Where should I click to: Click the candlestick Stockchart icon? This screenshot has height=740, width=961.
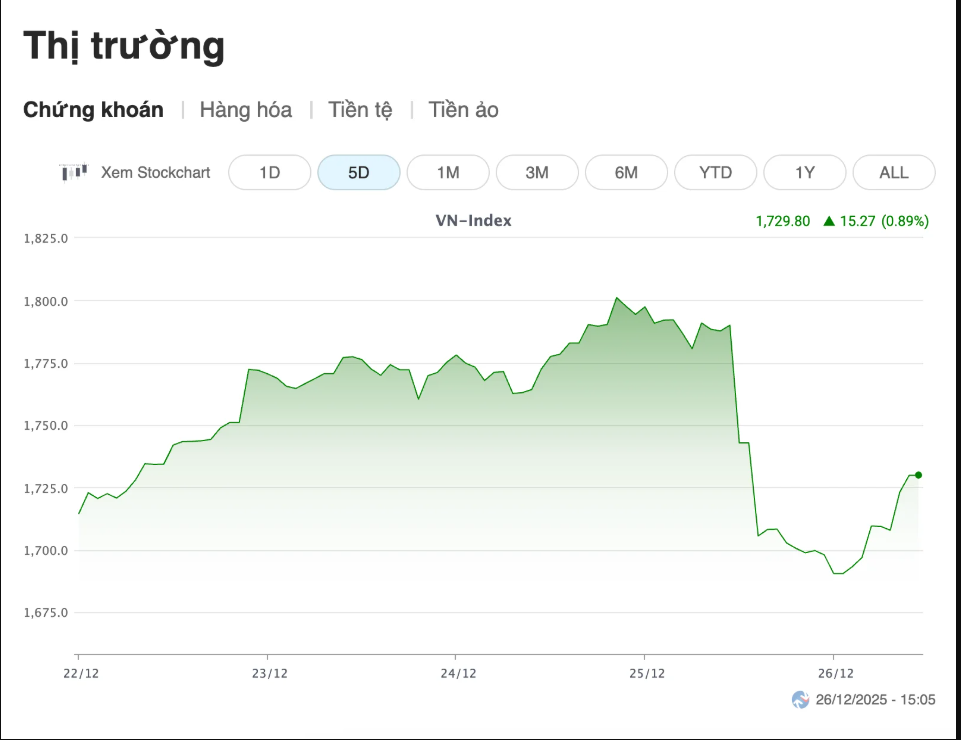click(x=73, y=172)
